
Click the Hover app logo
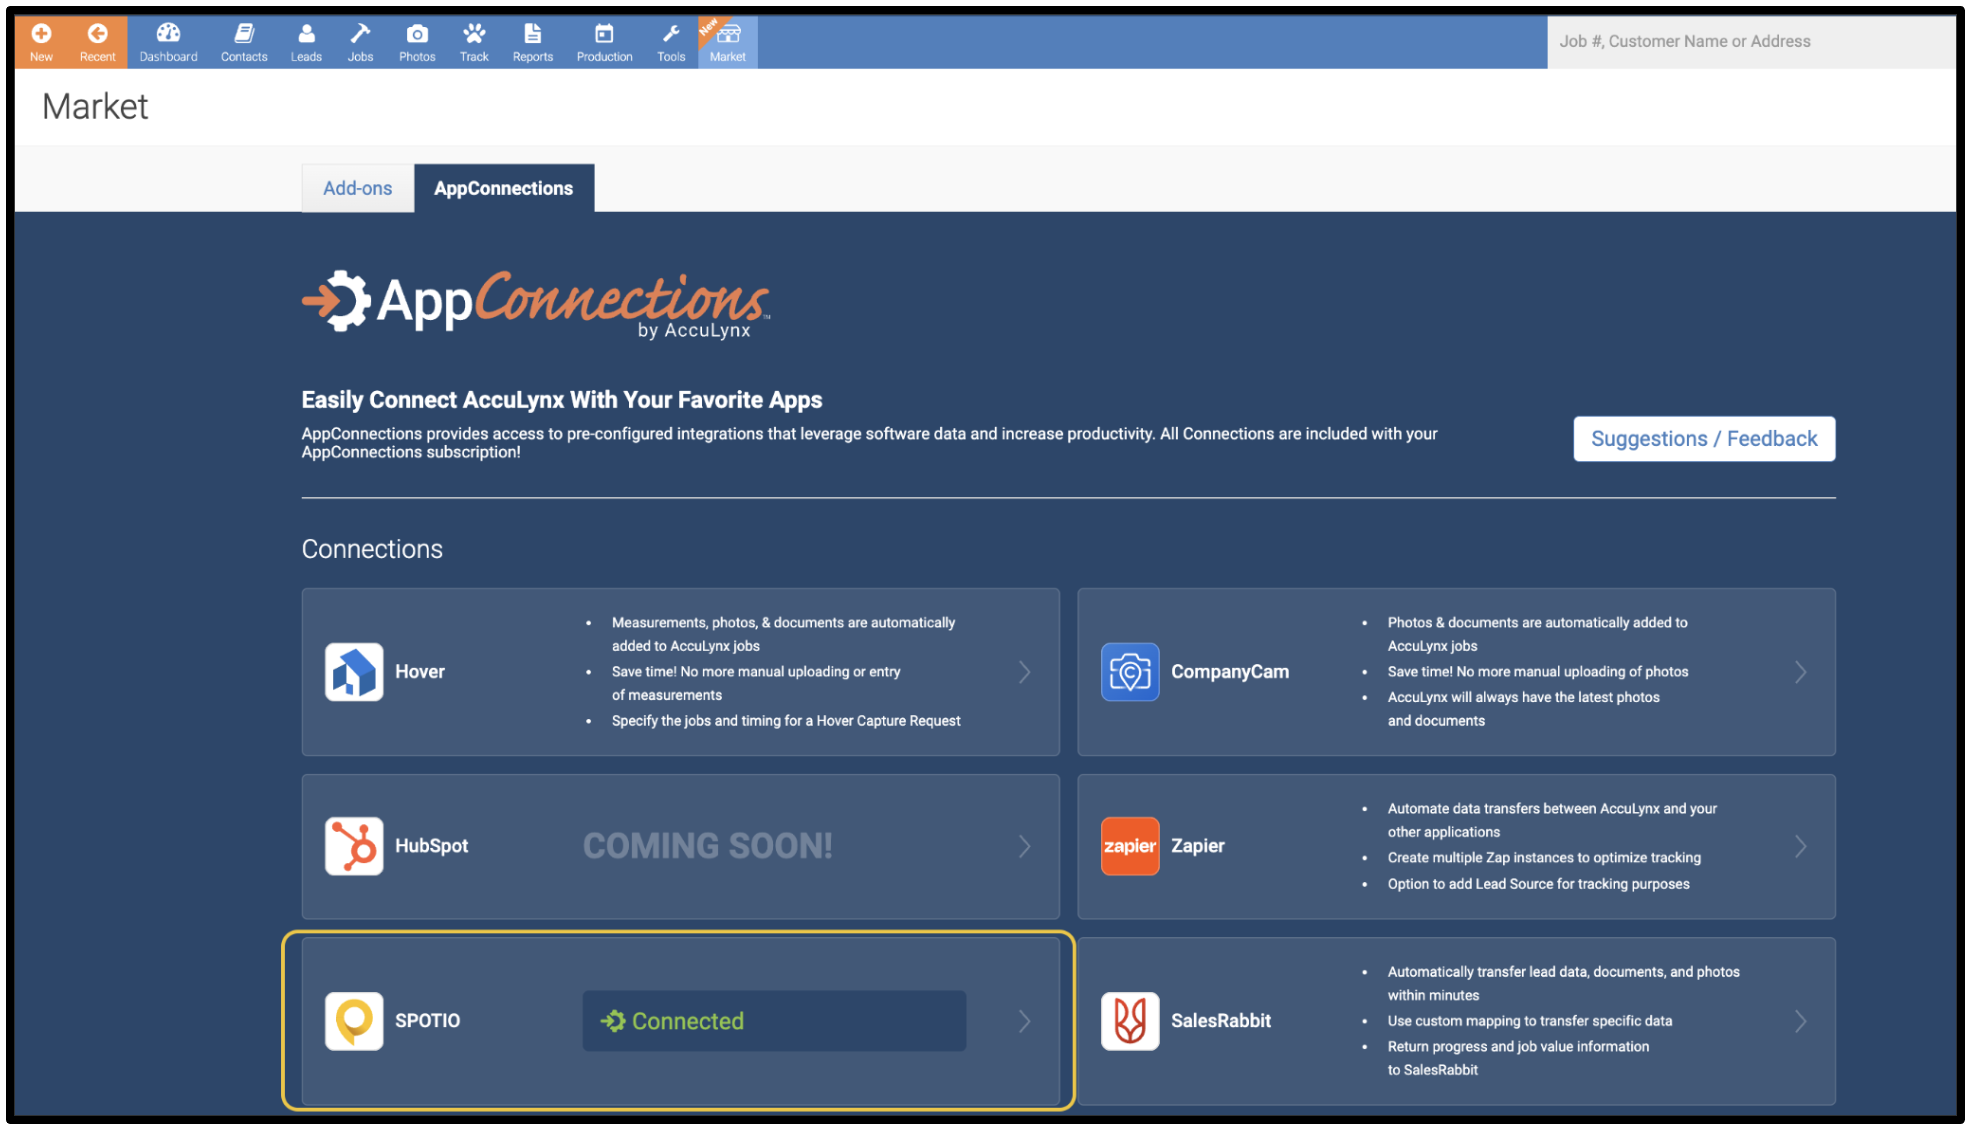(x=355, y=673)
